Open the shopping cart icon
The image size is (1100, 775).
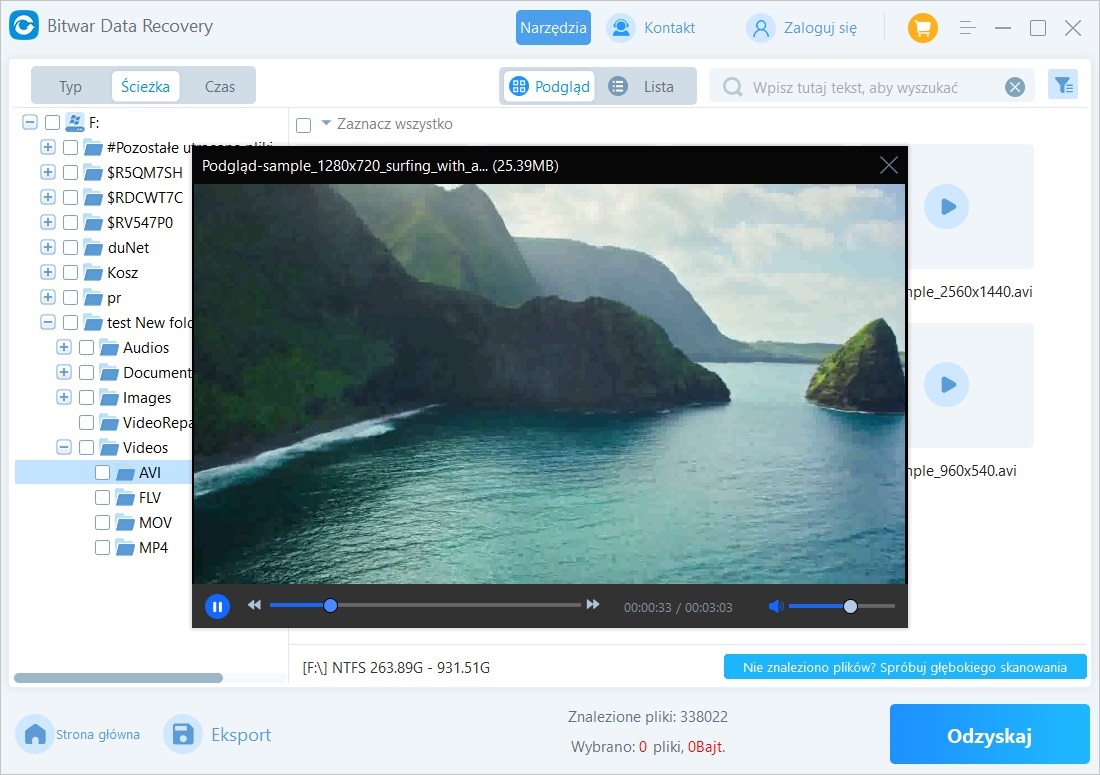pyautogui.click(x=922, y=28)
